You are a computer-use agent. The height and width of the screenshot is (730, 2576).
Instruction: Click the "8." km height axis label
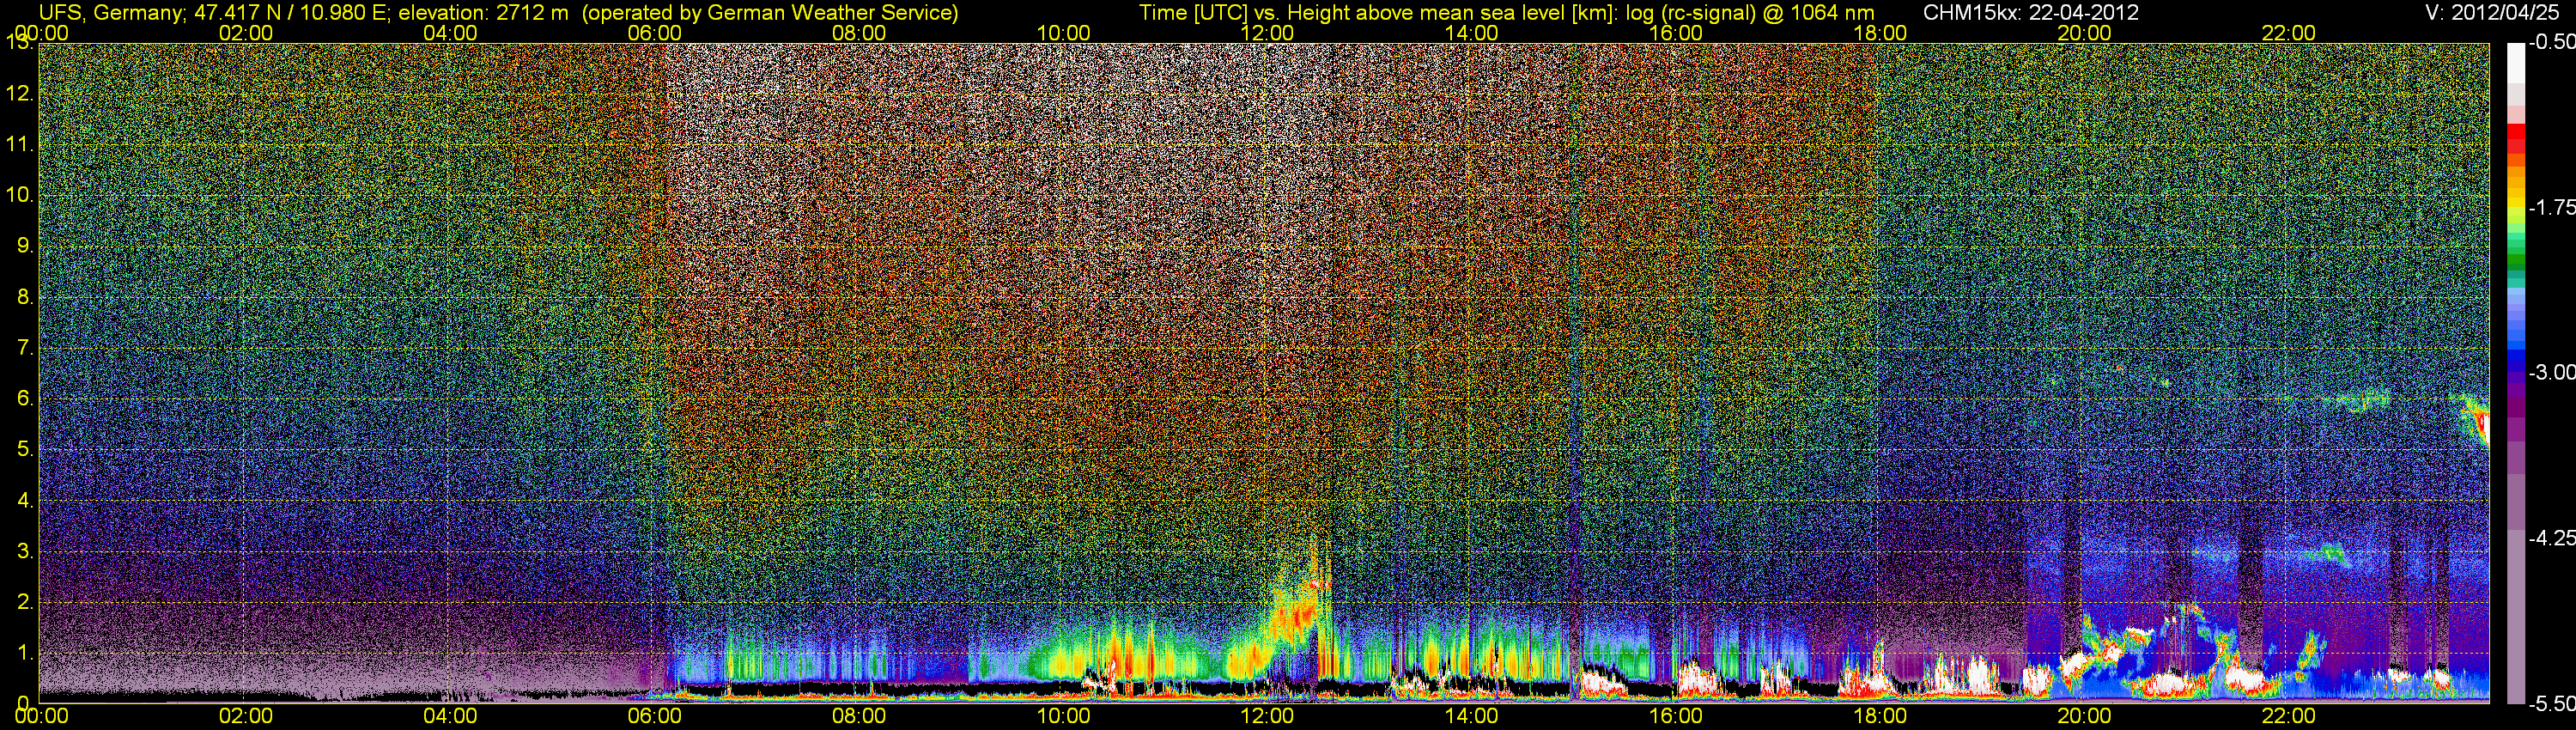coord(25,297)
